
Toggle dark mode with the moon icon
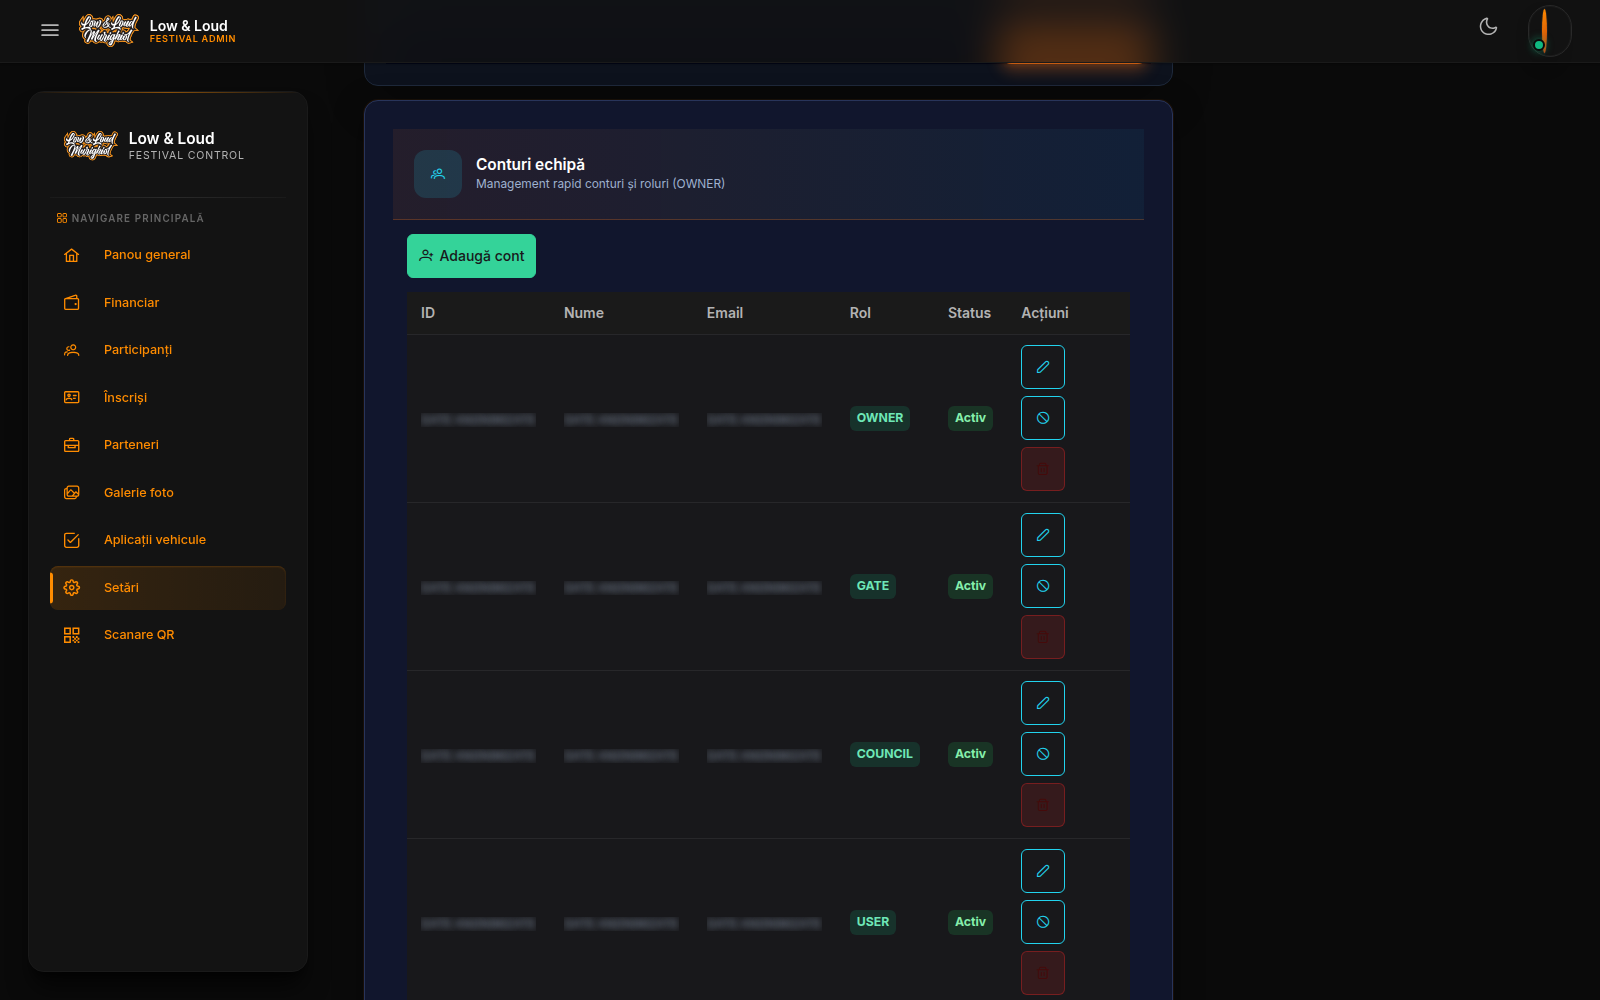[1488, 27]
